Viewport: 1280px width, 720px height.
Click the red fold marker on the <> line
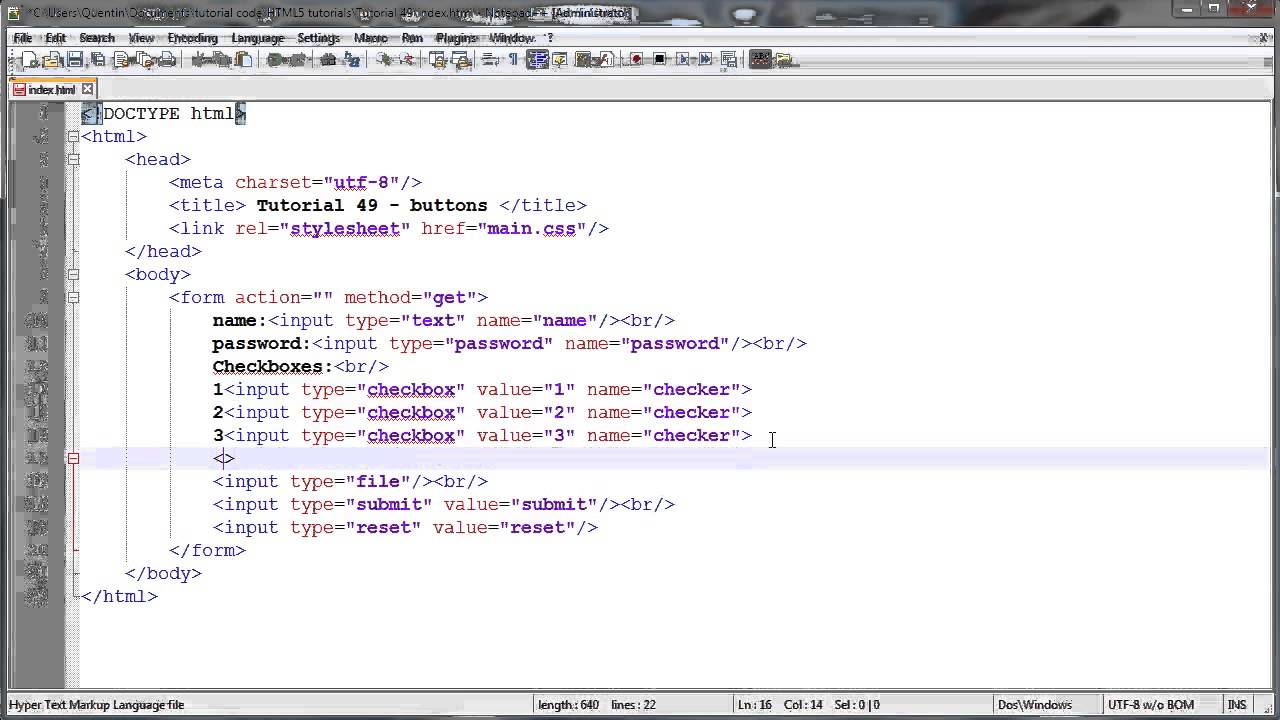[73, 458]
